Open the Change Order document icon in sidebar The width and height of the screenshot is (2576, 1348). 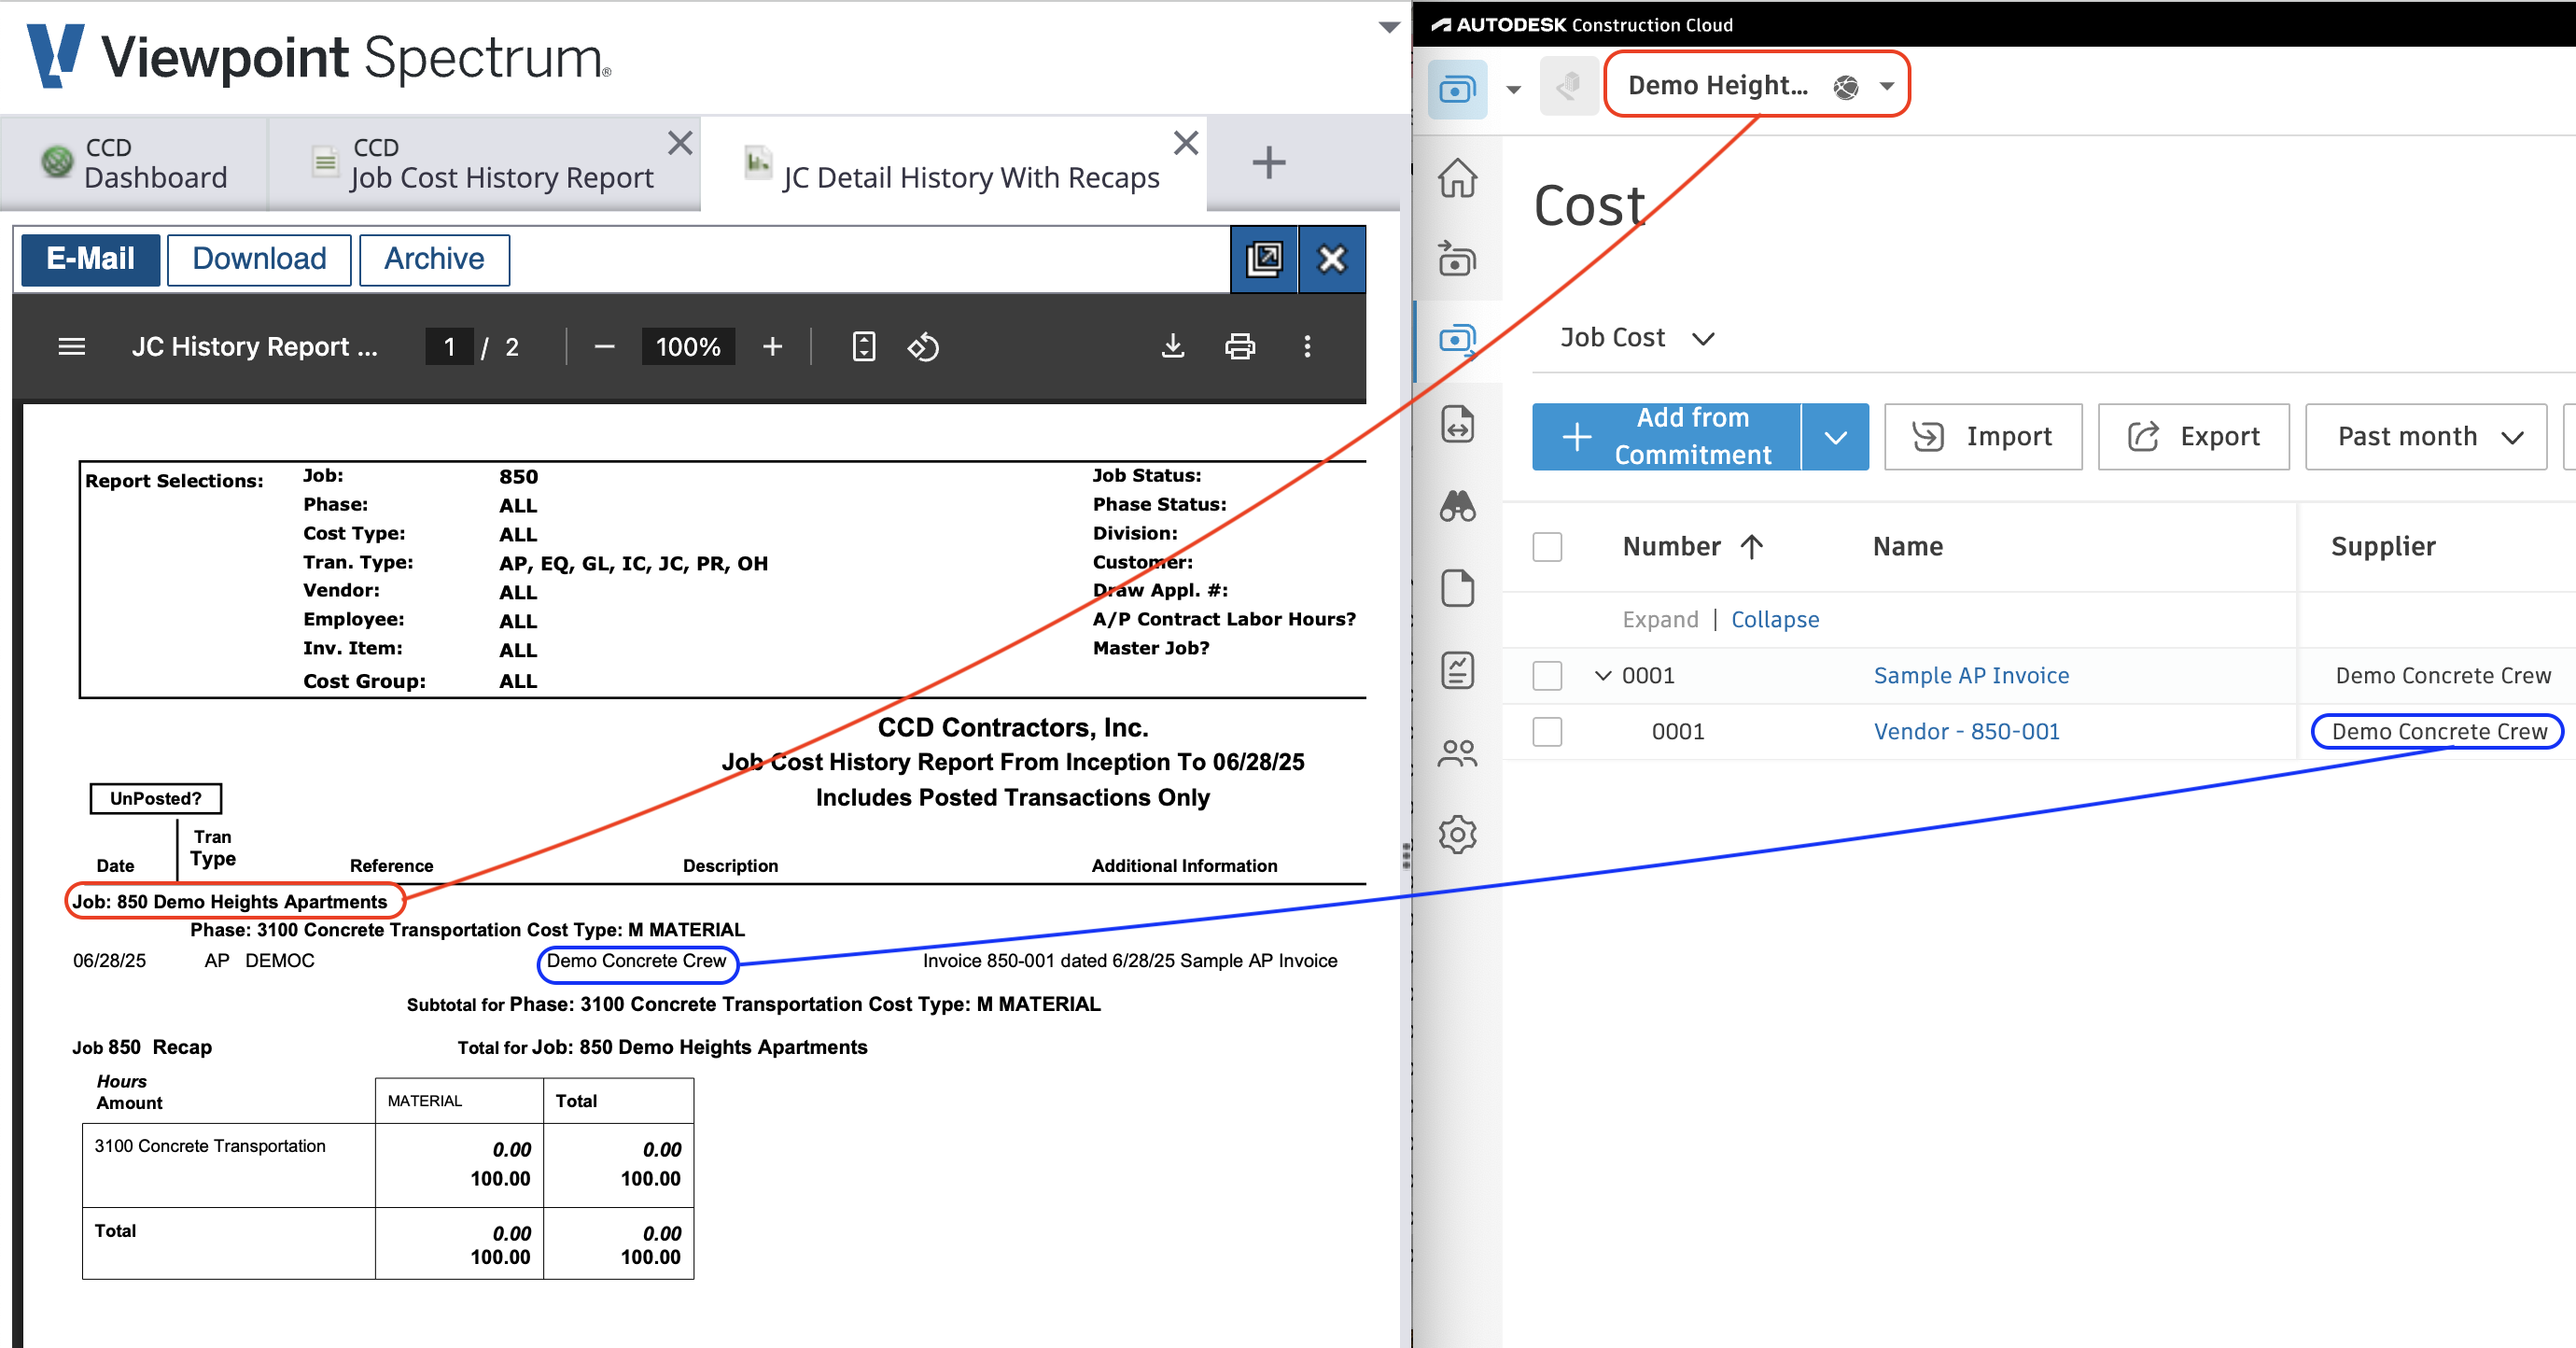point(1457,424)
